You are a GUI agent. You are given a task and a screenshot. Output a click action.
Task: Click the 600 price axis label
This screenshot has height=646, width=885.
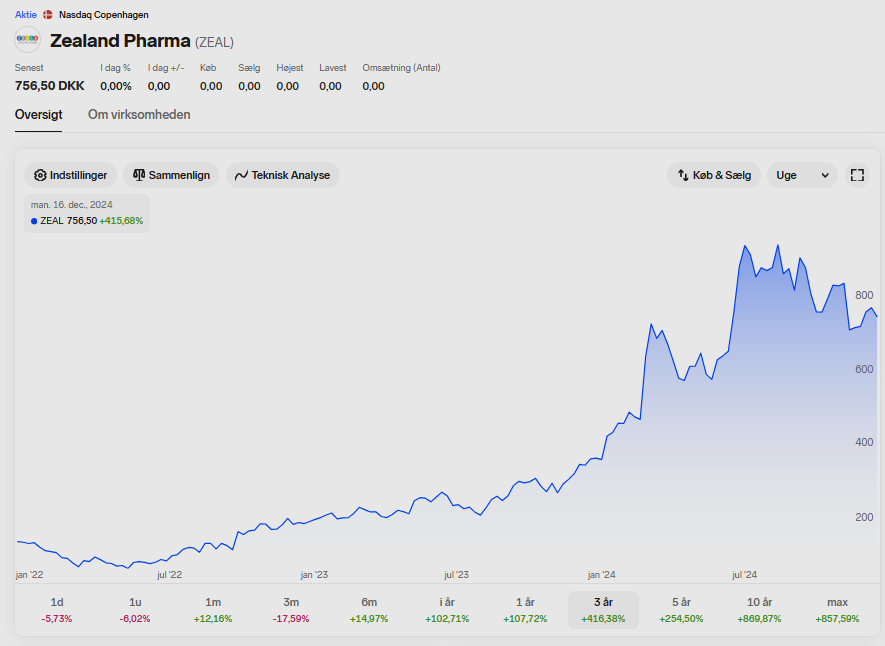coord(864,369)
